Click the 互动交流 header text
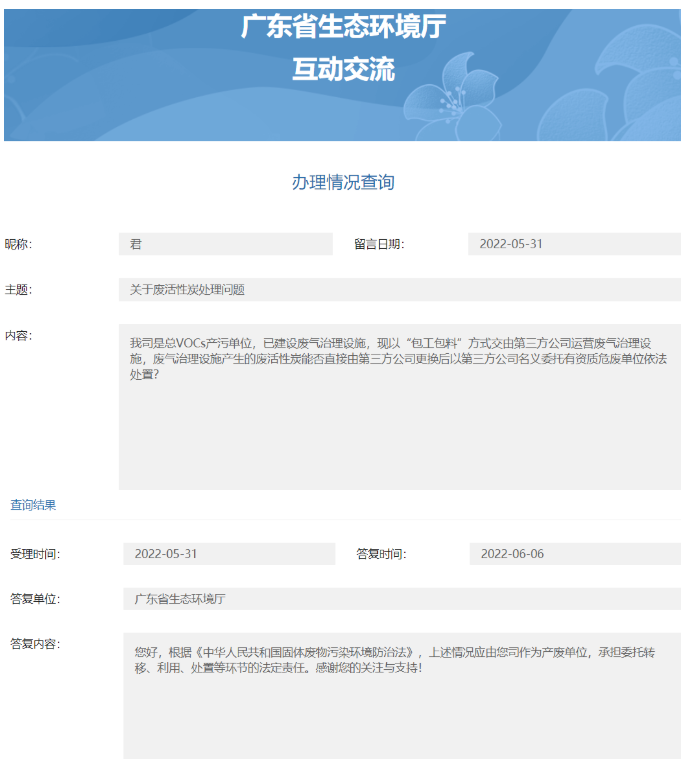 [x=343, y=70]
